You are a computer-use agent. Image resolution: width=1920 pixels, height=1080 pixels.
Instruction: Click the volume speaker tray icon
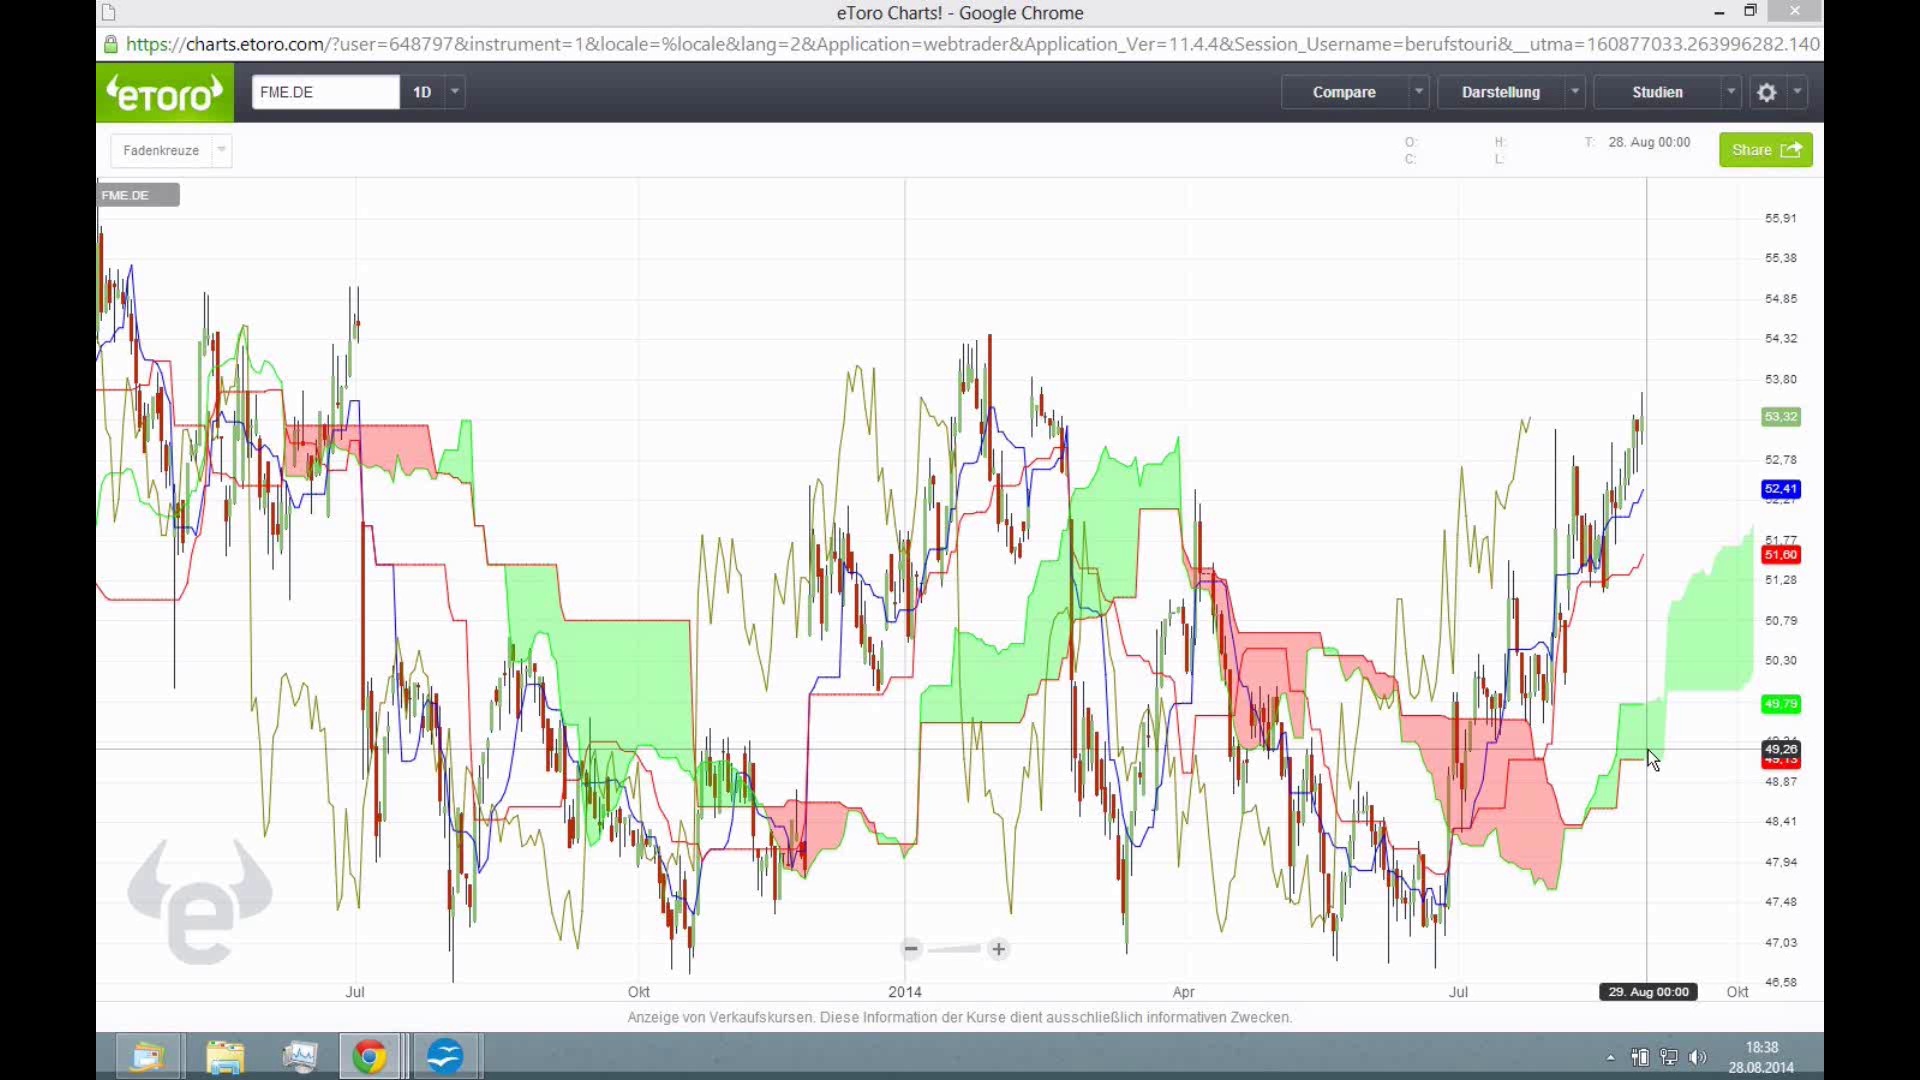coord(1697,1057)
